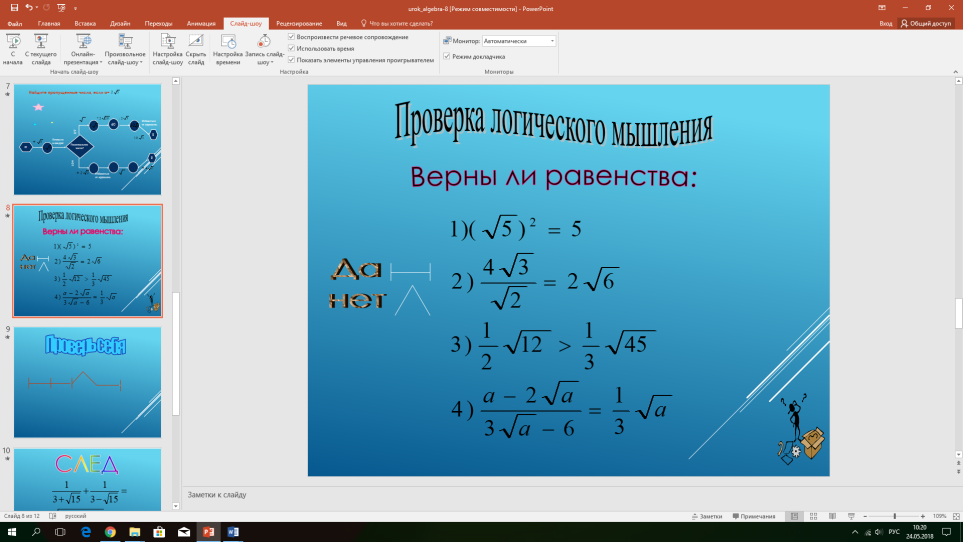
Task: Click Скрыть слайд button
Action: (196, 49)
